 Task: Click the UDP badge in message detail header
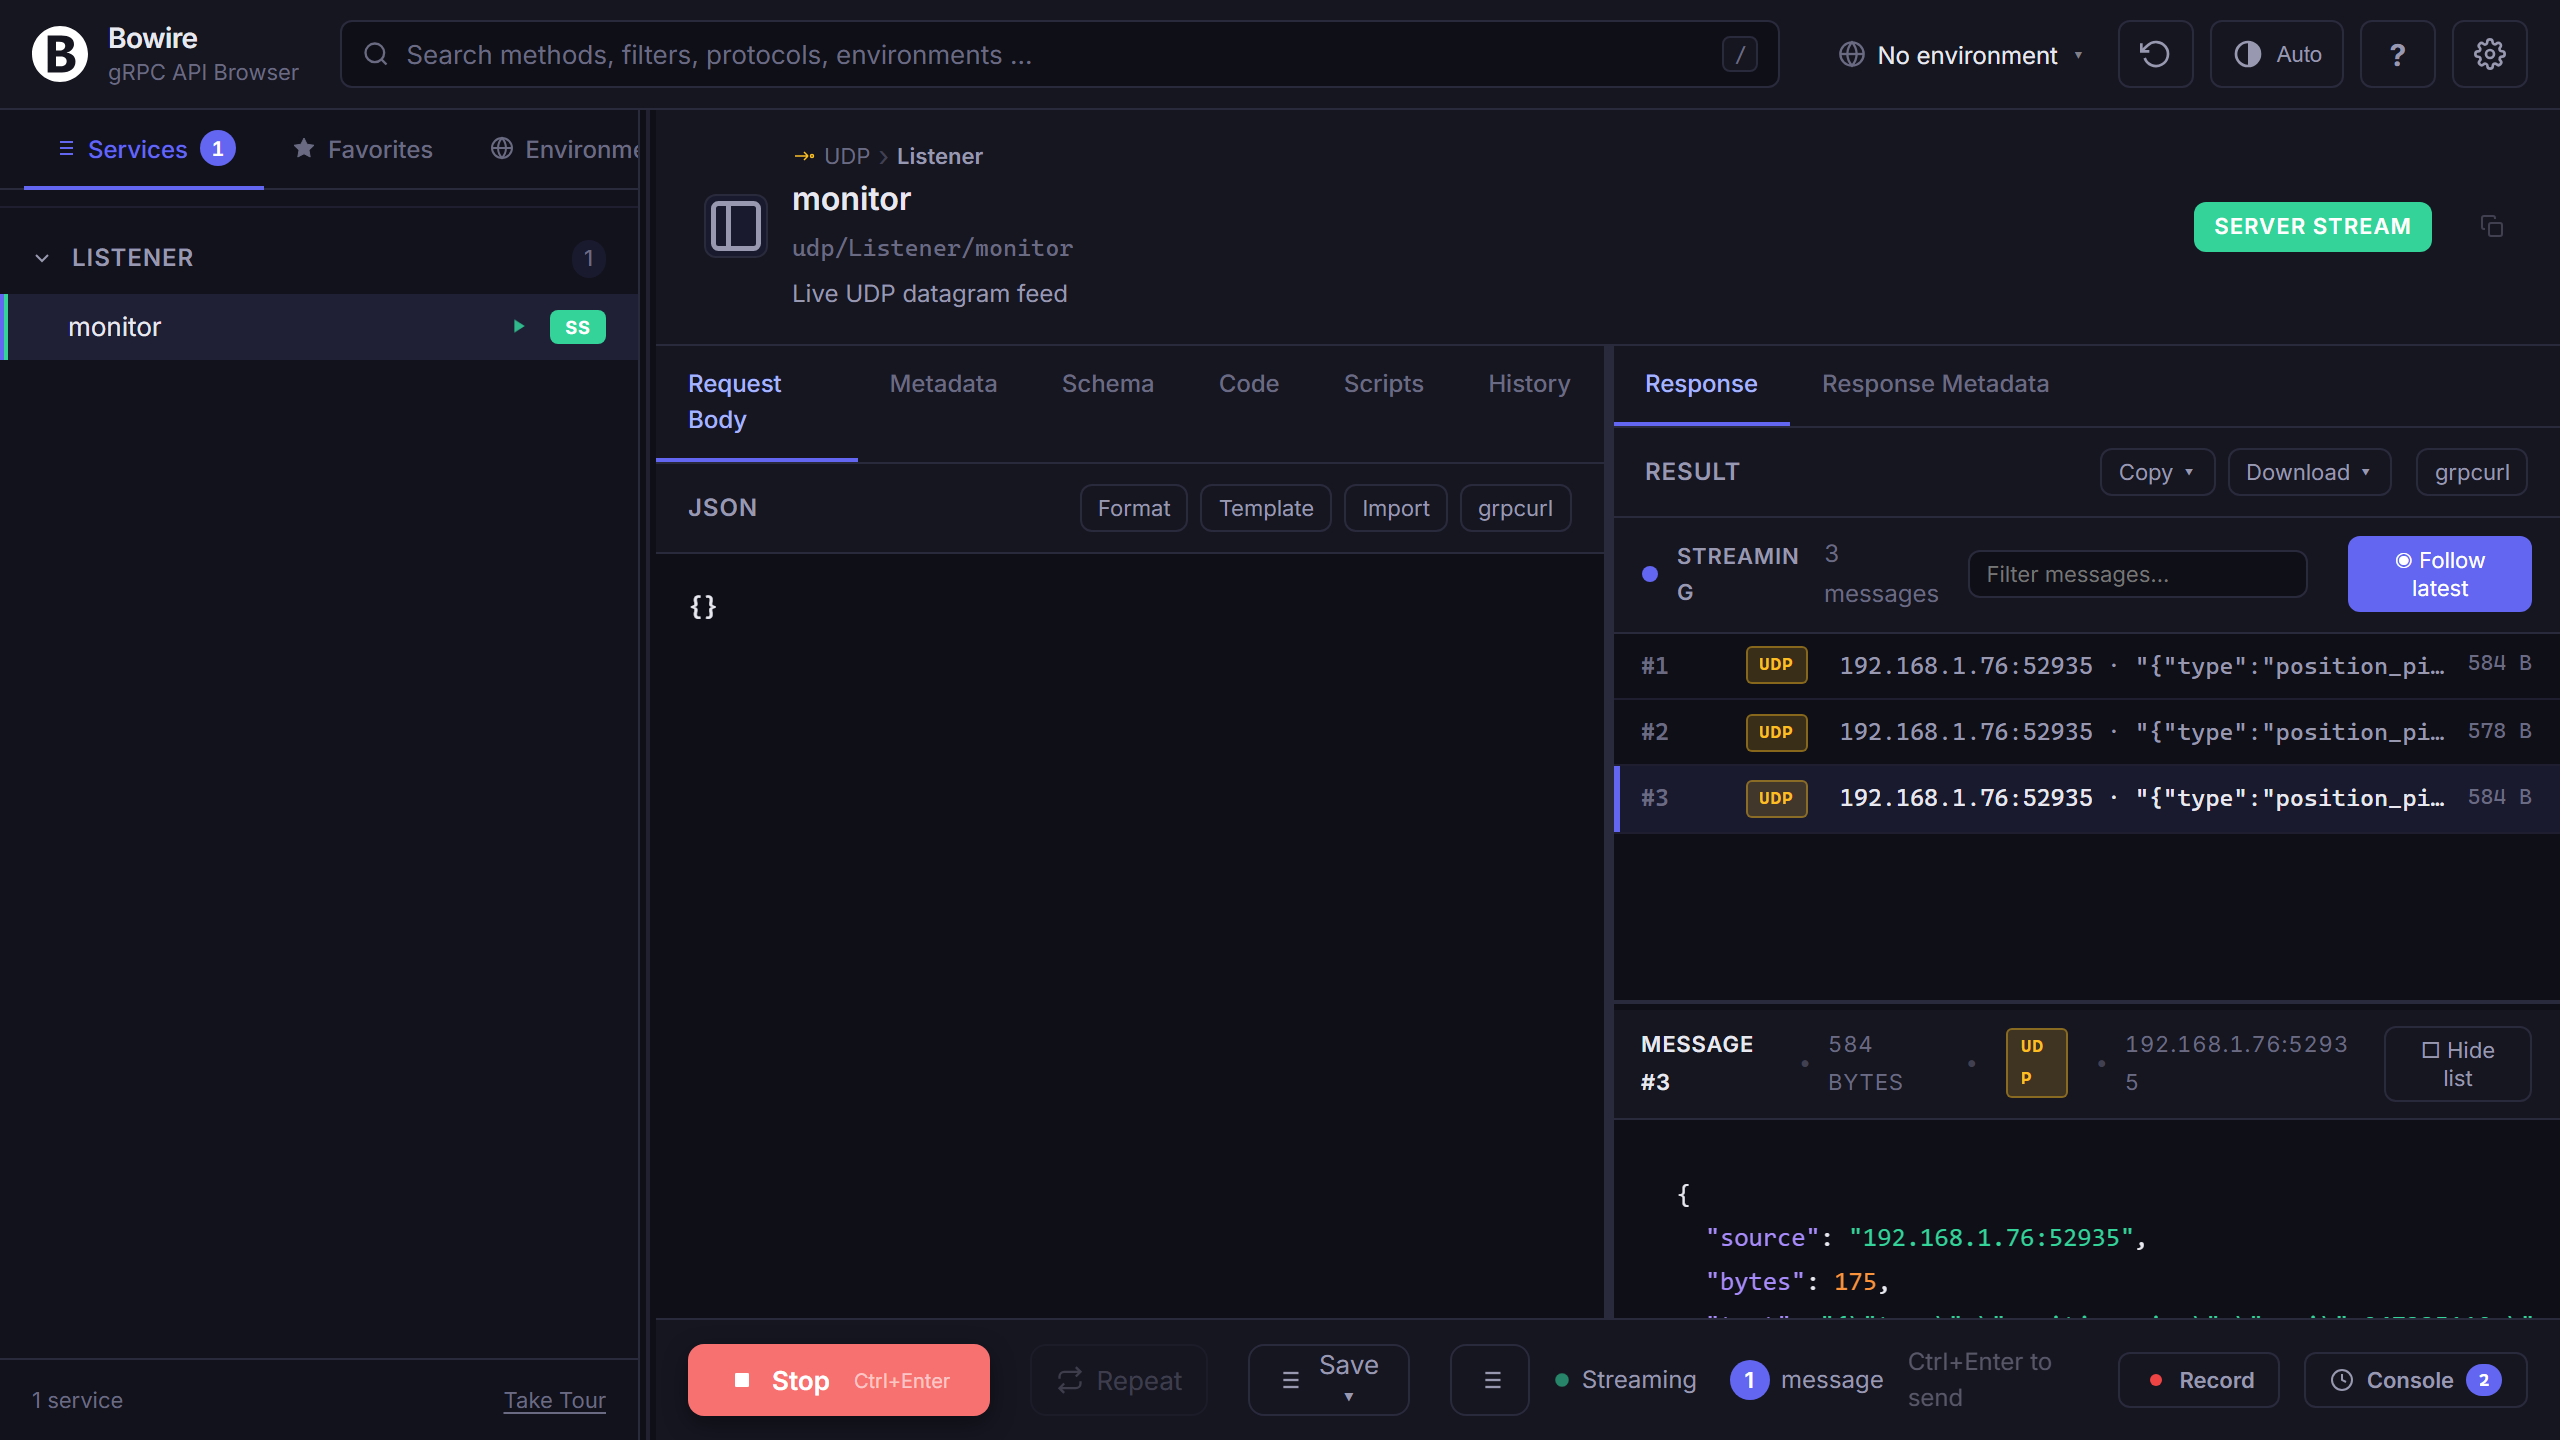(x=2036, y=1063)
